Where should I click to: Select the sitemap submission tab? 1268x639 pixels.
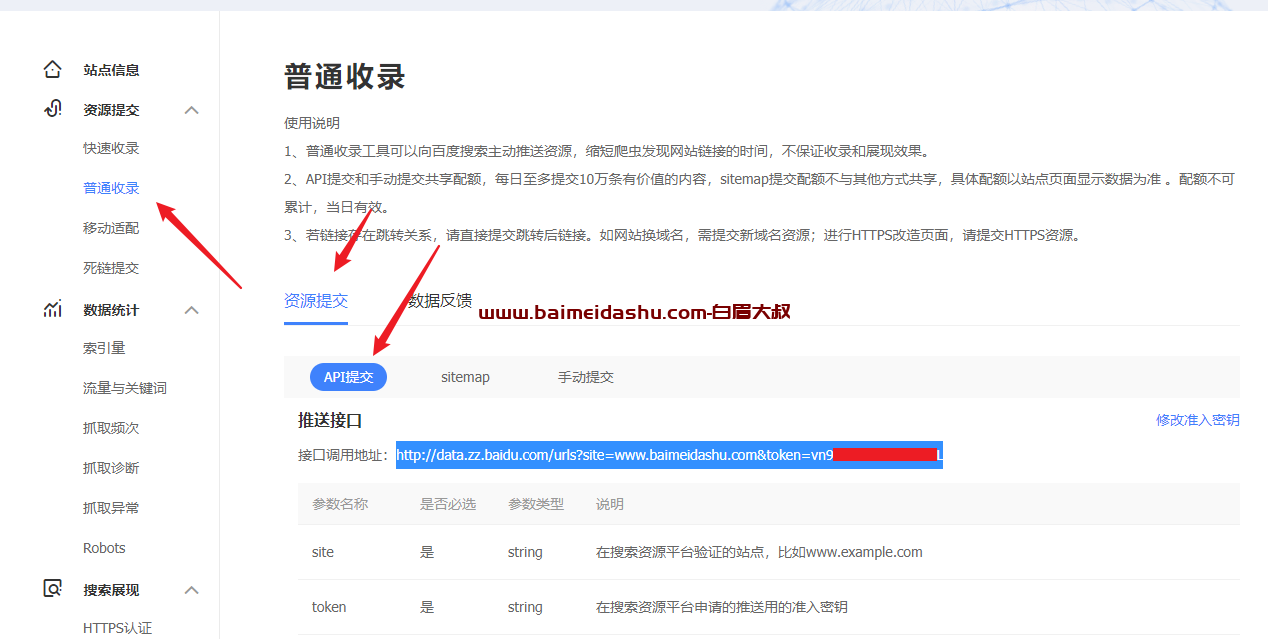(x=465, y=377)
